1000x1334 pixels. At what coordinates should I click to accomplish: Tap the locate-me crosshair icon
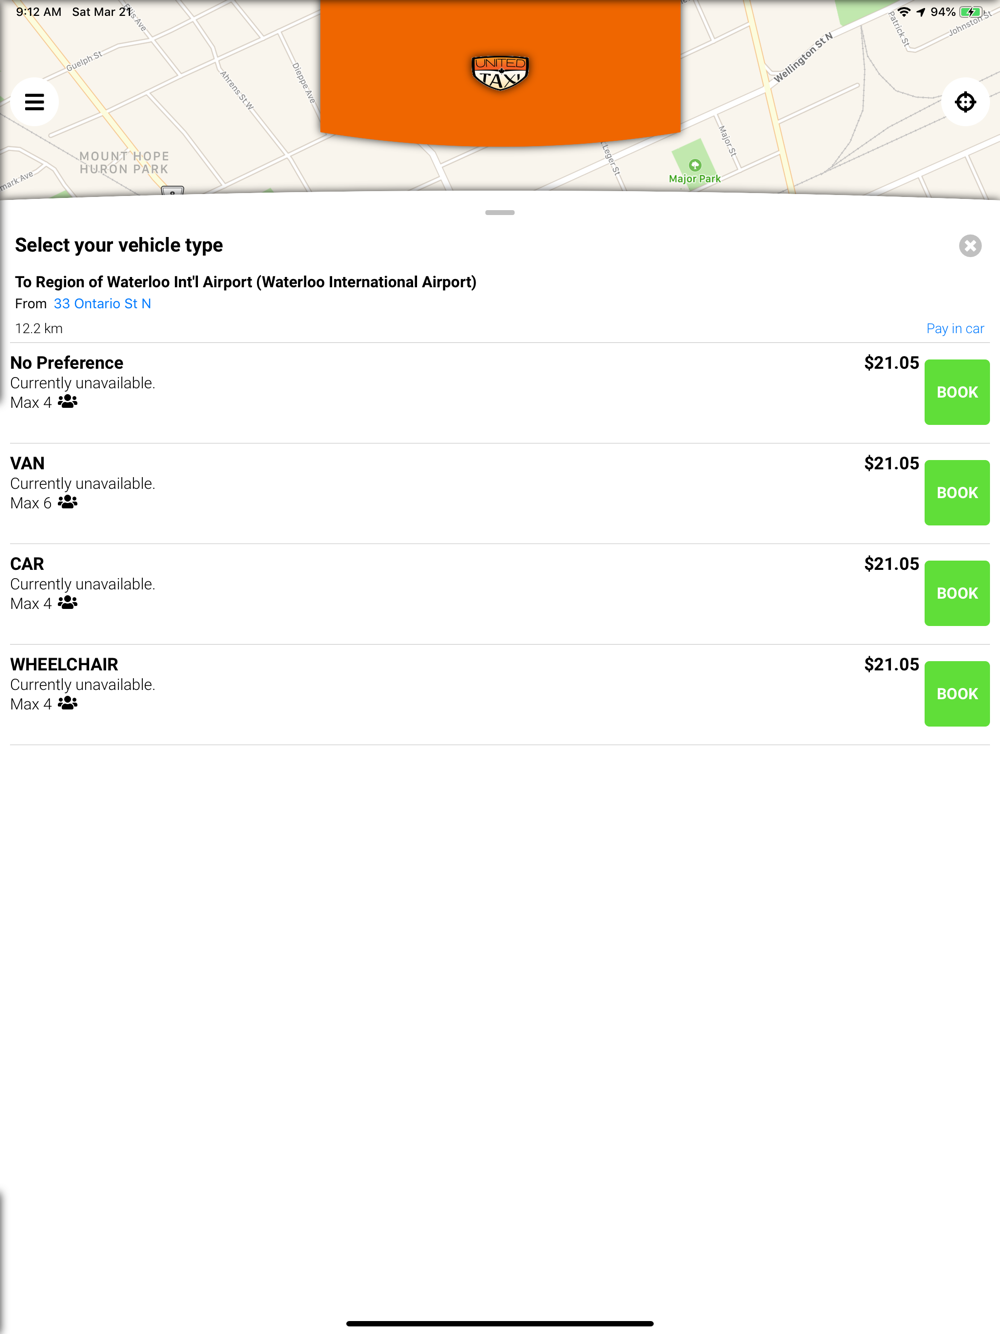[965, 102]
